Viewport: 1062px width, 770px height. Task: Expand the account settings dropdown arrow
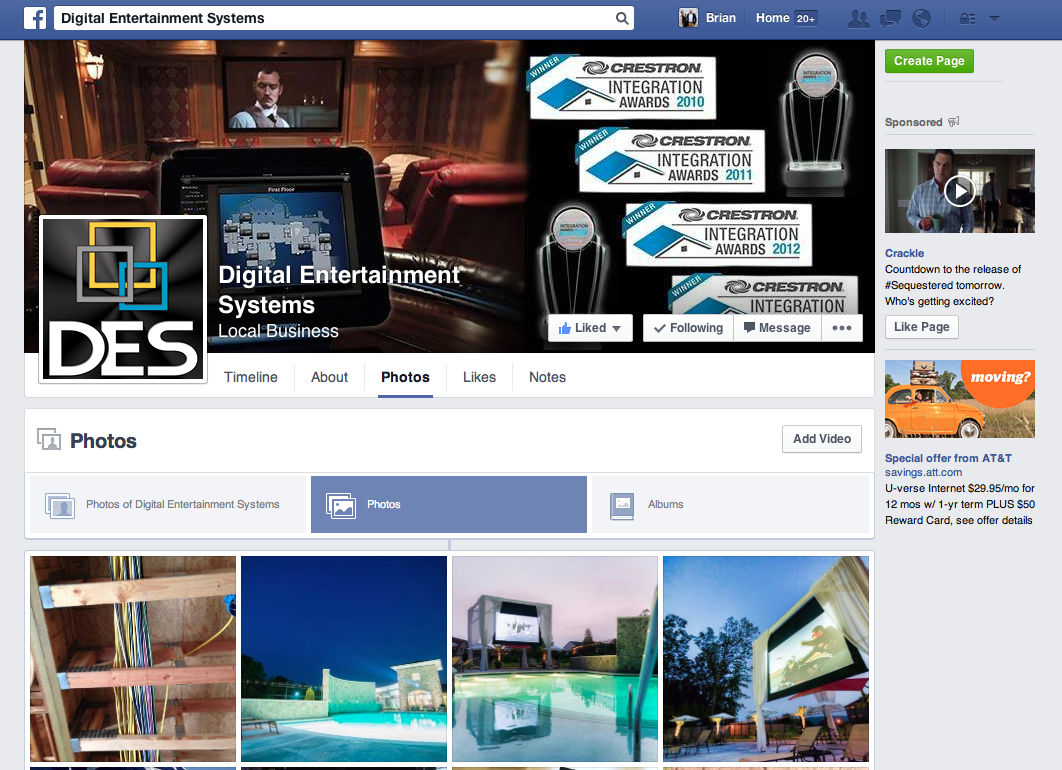click(x=994, y=18)
